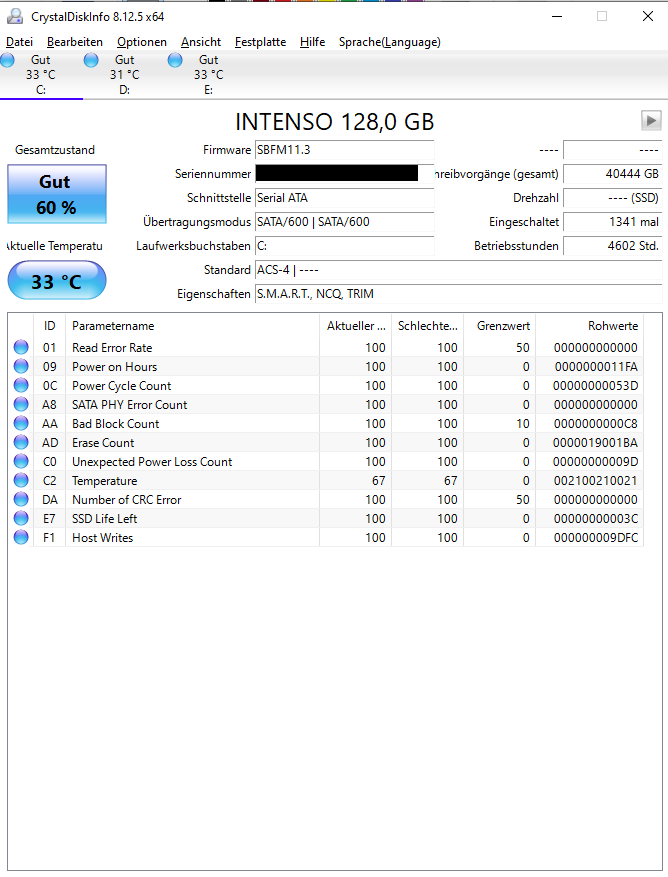This screenshot has height=877, width=668.
Task: Click the Schlechte... column header
Action: tap(427, 326)
